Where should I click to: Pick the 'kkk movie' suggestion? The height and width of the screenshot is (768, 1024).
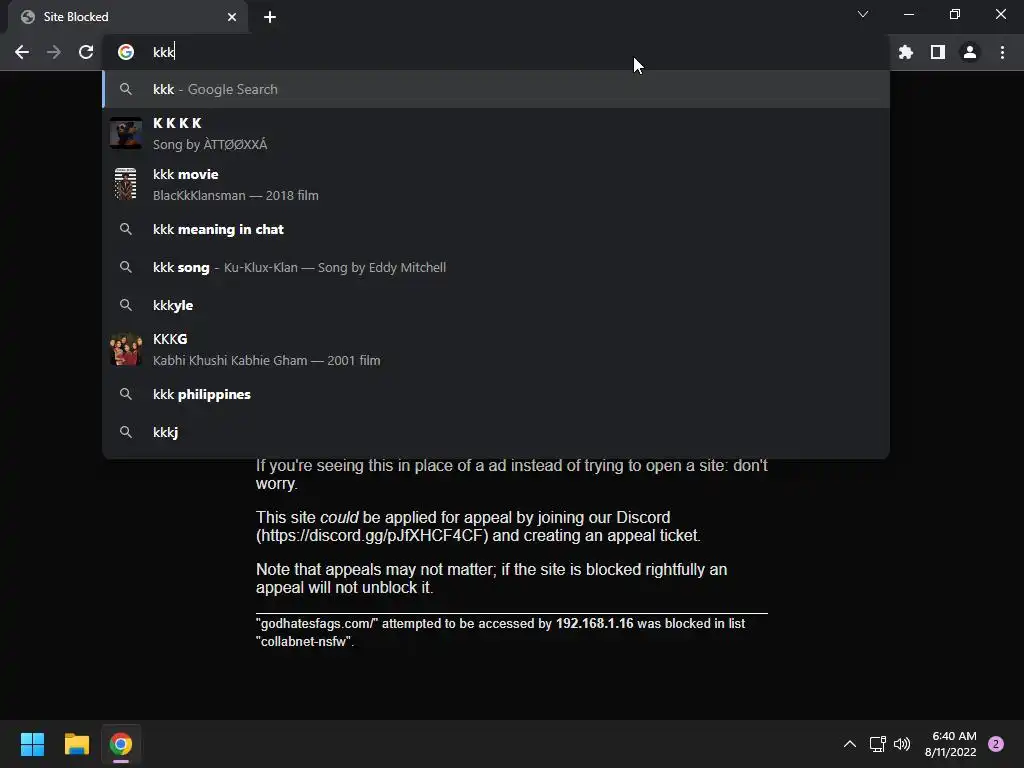(x=496, y=185)
